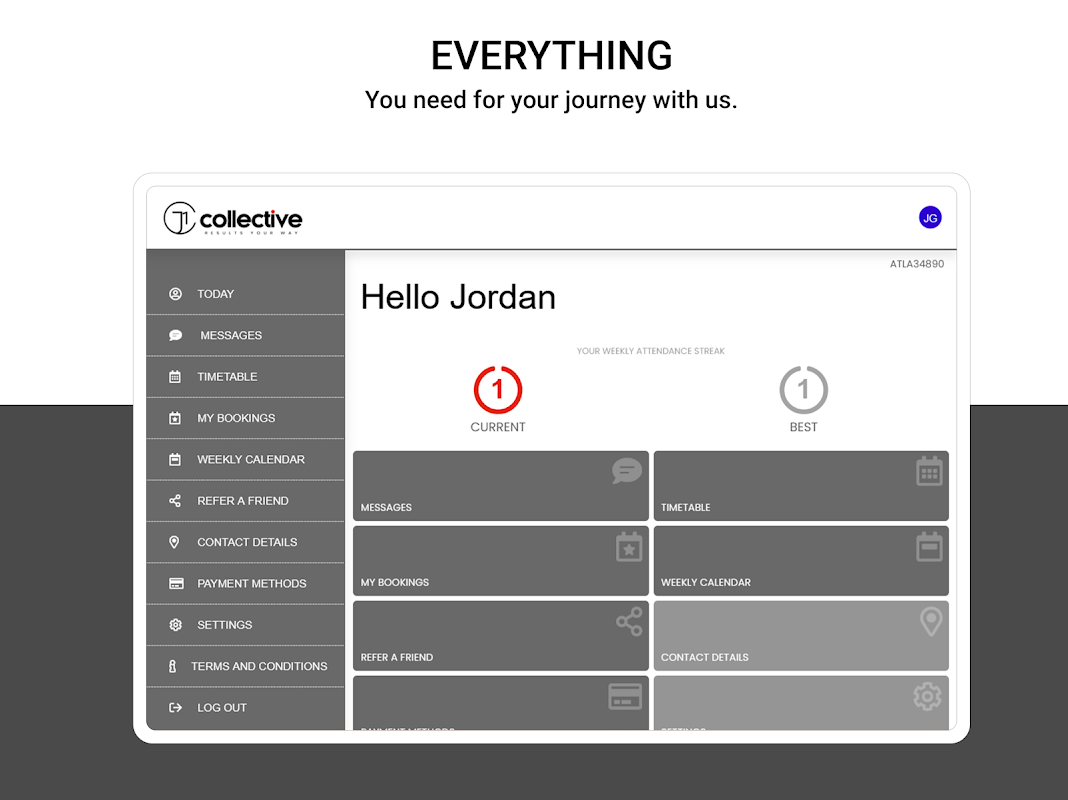Click the Weekly Calendar sidebar icon
Image resolution: width=1068 pixels, height=800 pixels.
[x=175, y=460]
